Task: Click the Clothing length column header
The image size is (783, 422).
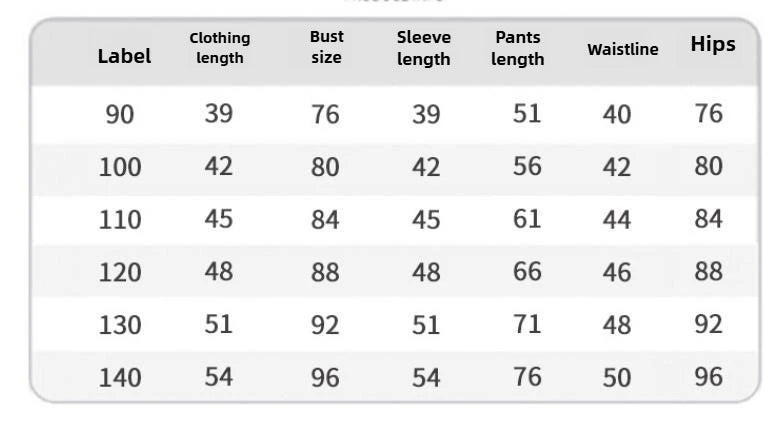Action: 220,47
